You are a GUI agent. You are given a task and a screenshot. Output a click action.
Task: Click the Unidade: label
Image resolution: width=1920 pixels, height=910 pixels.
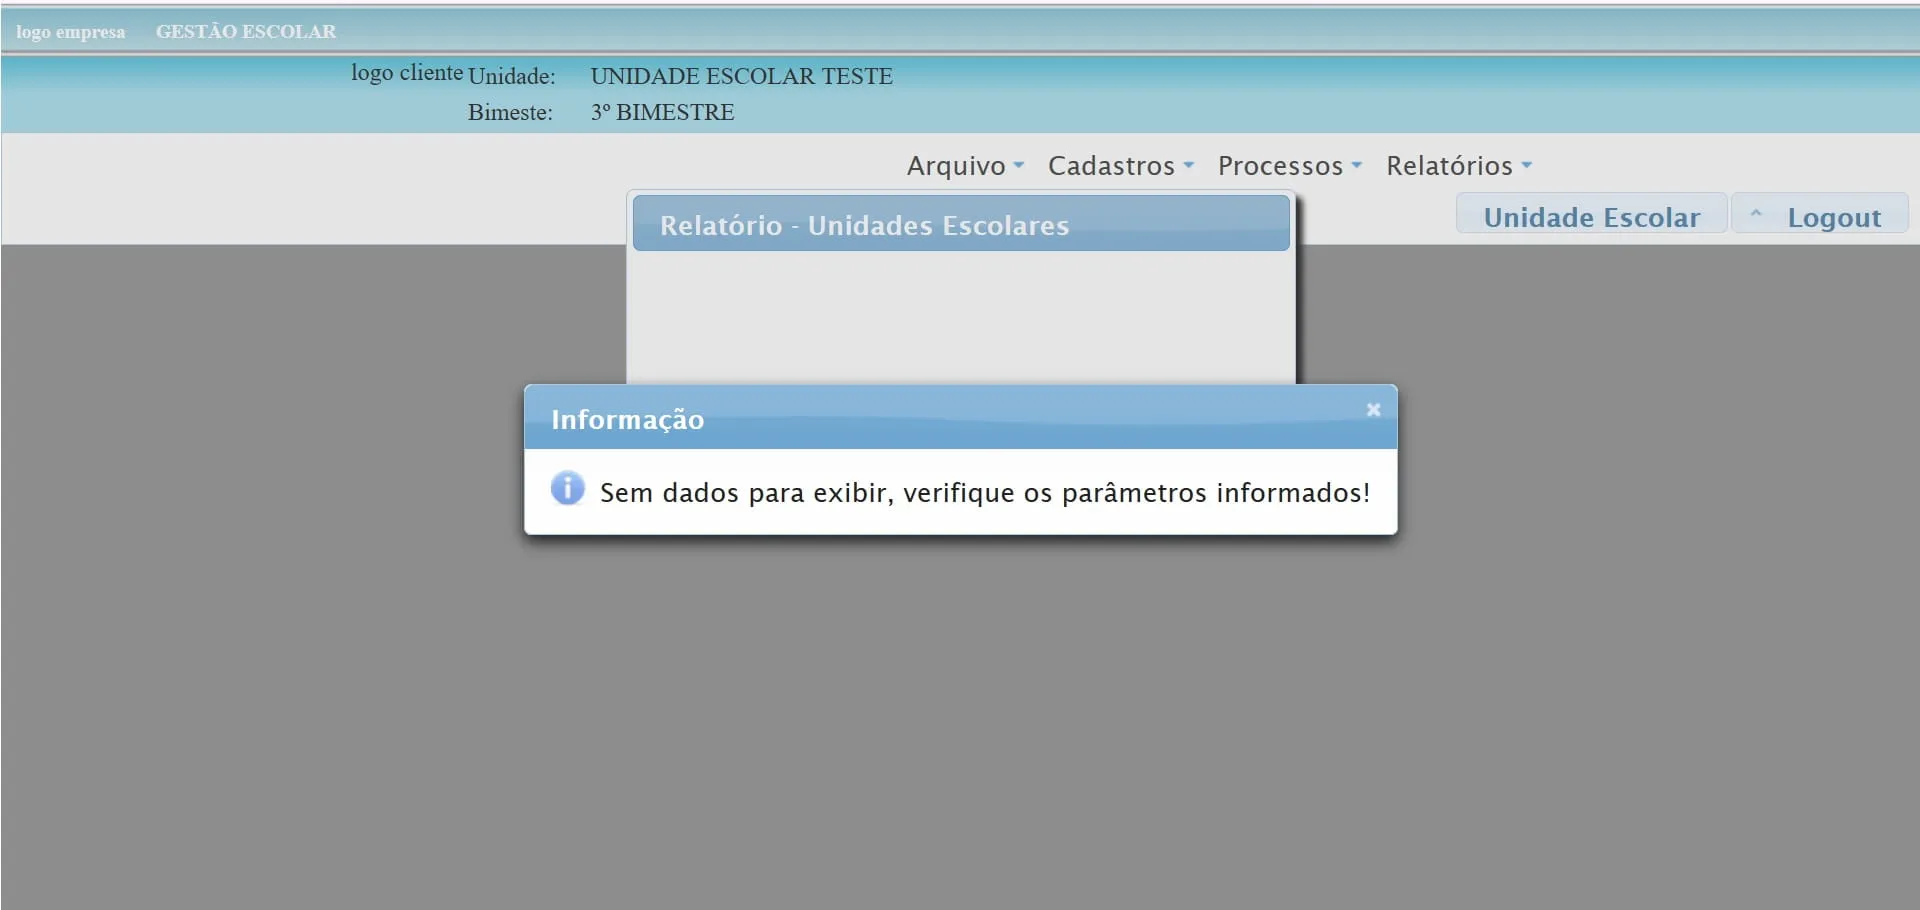point(512,76)
